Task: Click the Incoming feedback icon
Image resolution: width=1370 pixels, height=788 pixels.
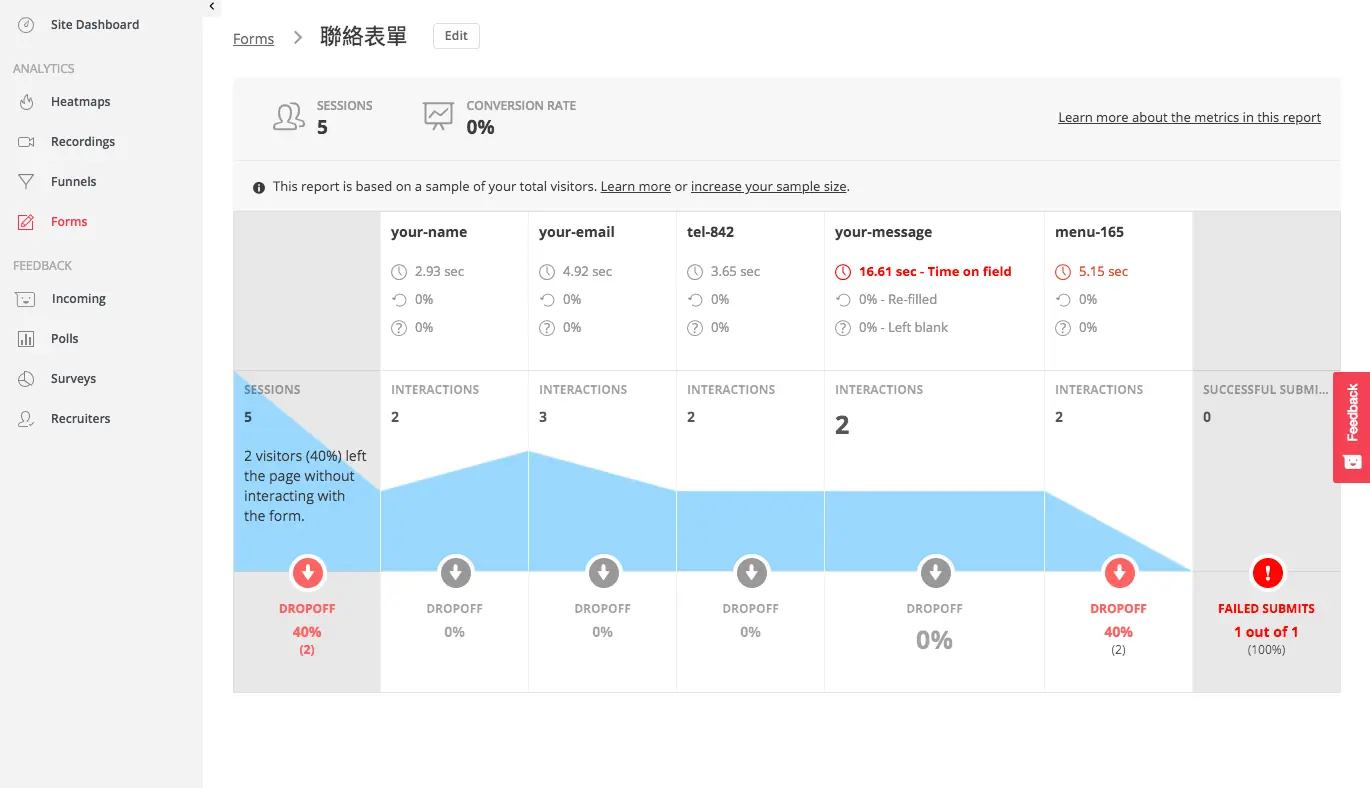Action: pos(27,299)
